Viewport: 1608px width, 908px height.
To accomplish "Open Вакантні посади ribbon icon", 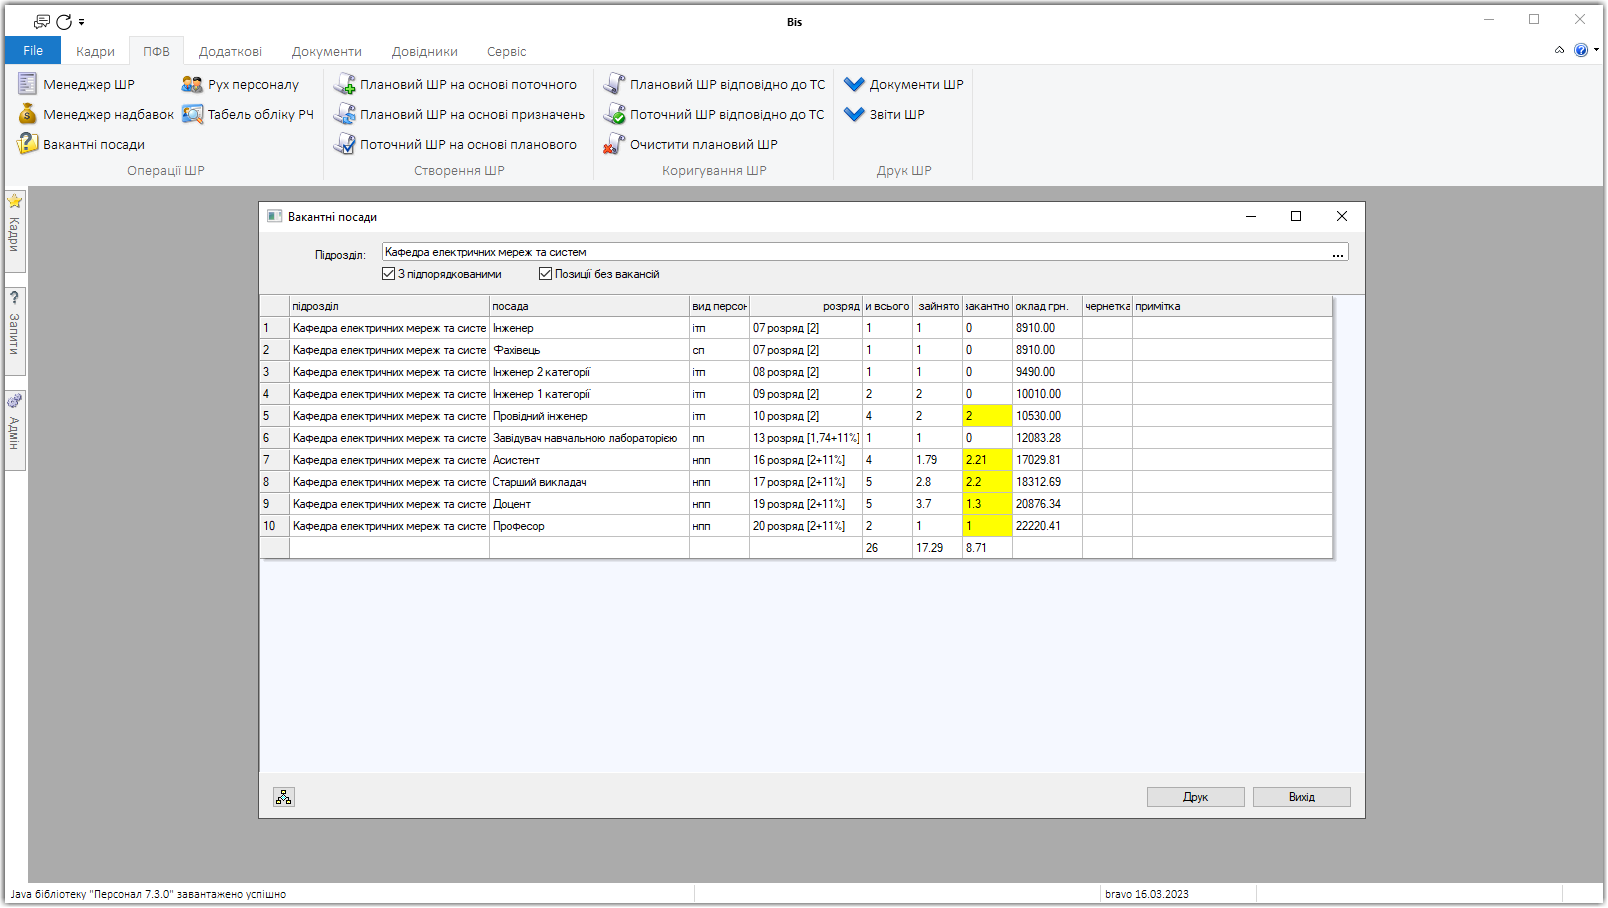I will coord(28,144).
